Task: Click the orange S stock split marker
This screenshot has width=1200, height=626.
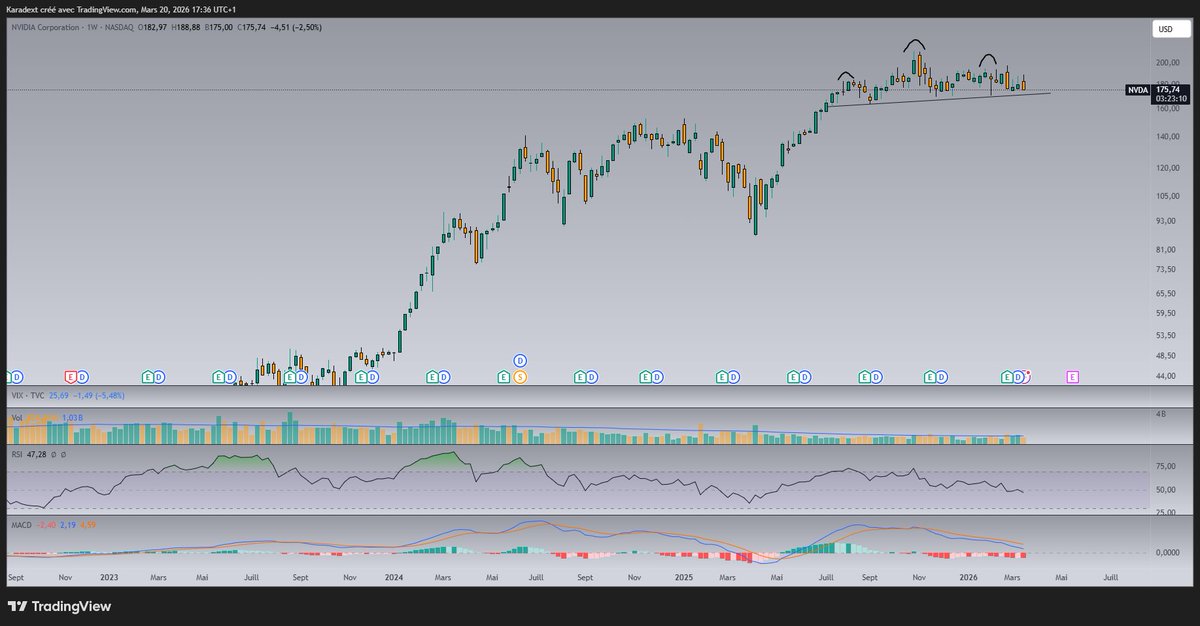Action: click(519, 377)
